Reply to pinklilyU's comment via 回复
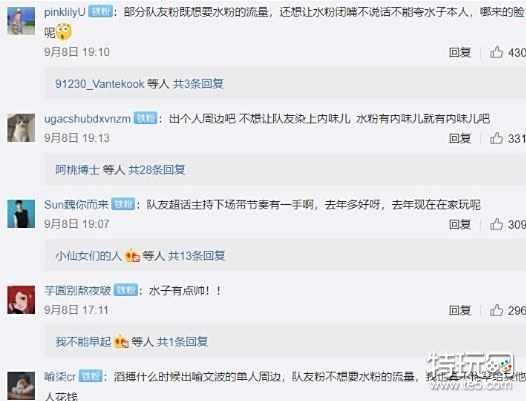The image size is (526, 401). point(460,52)
